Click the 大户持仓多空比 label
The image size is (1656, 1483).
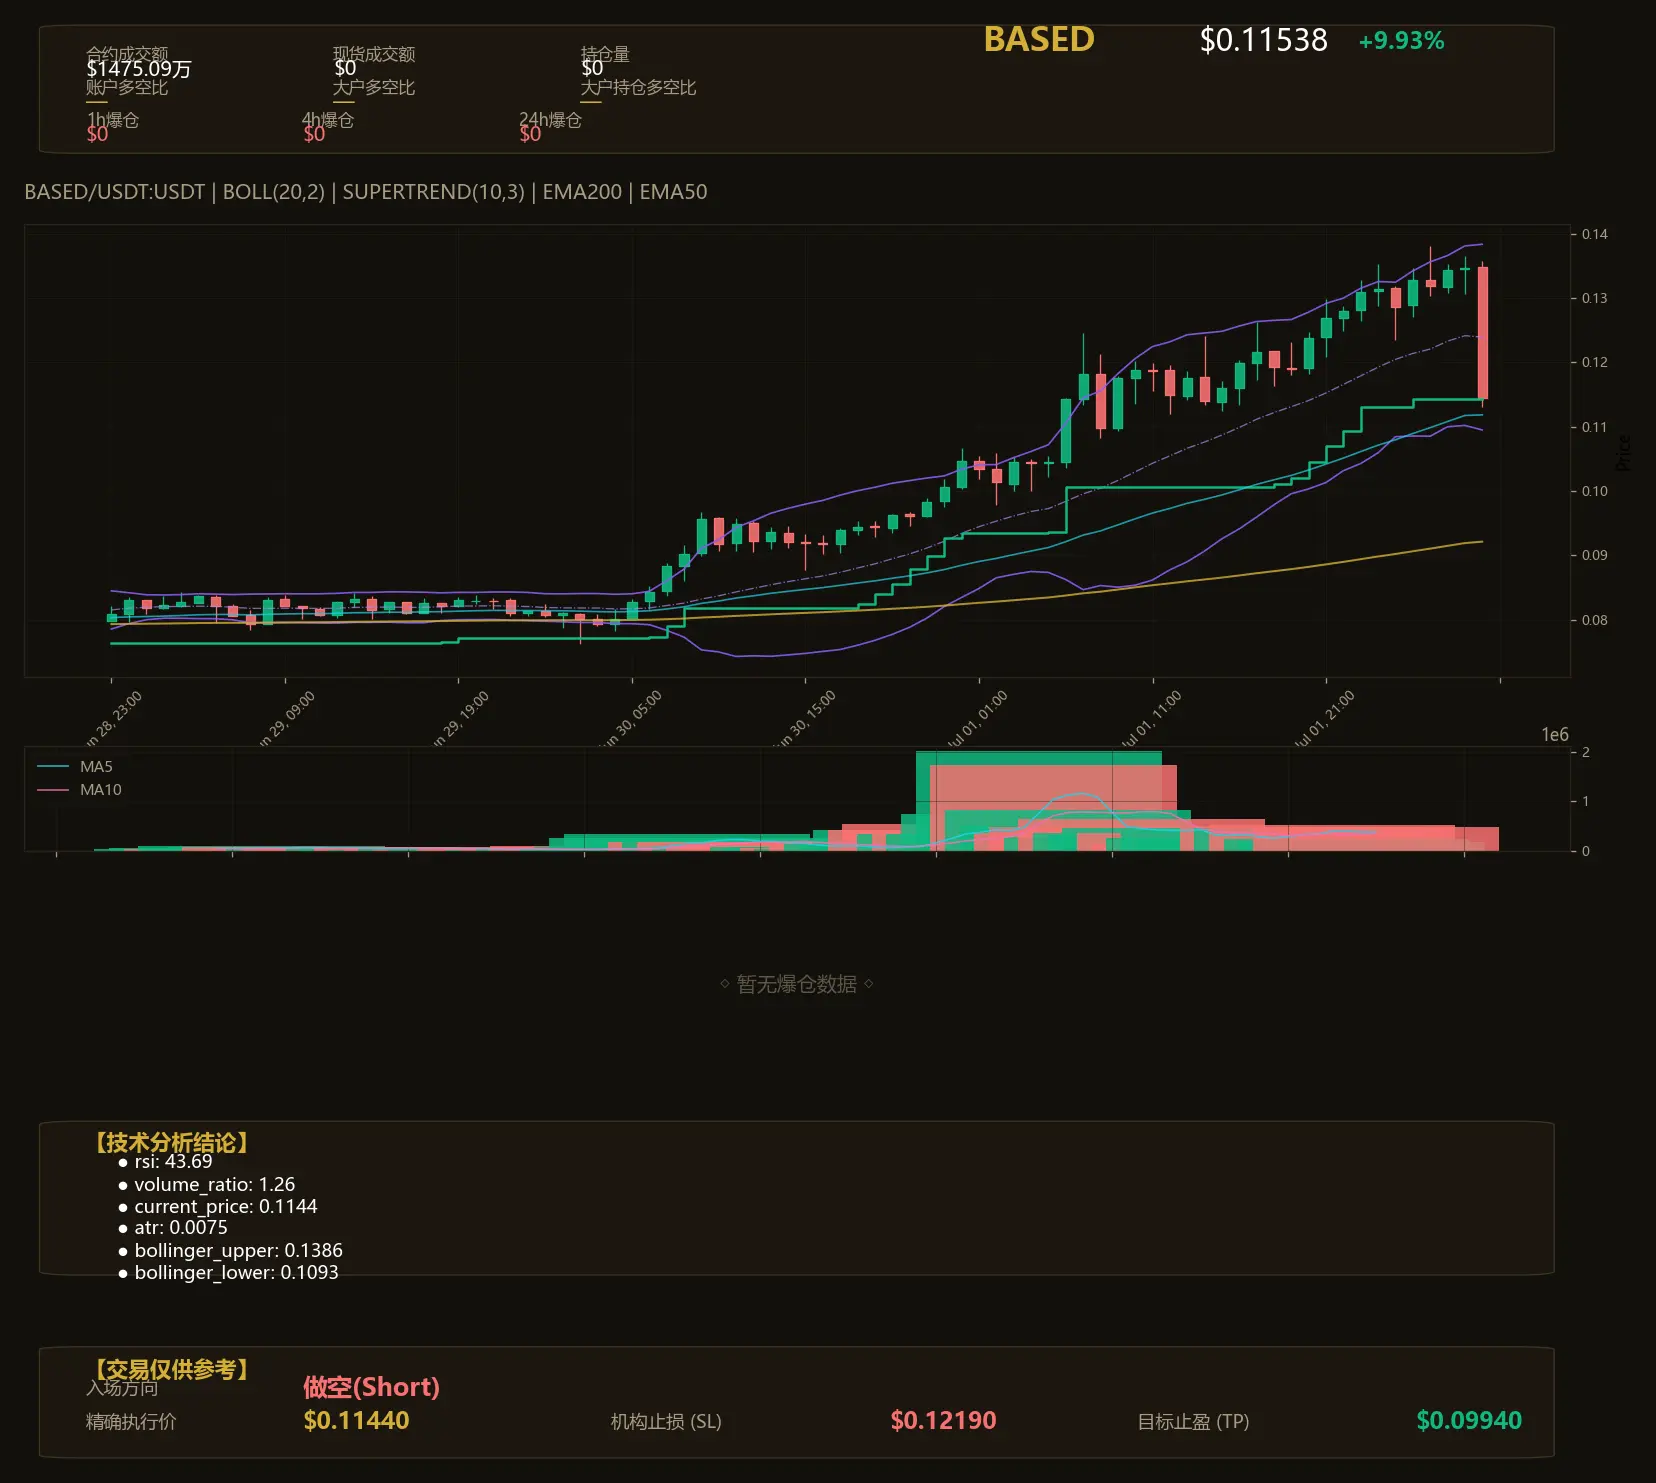638,87
